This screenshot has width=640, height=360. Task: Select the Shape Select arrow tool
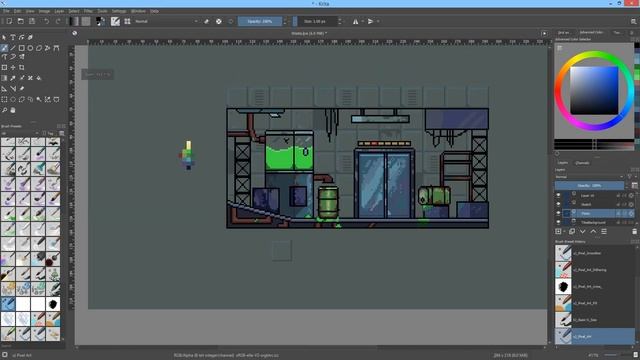pyautogui.click(x=4, y=37)
